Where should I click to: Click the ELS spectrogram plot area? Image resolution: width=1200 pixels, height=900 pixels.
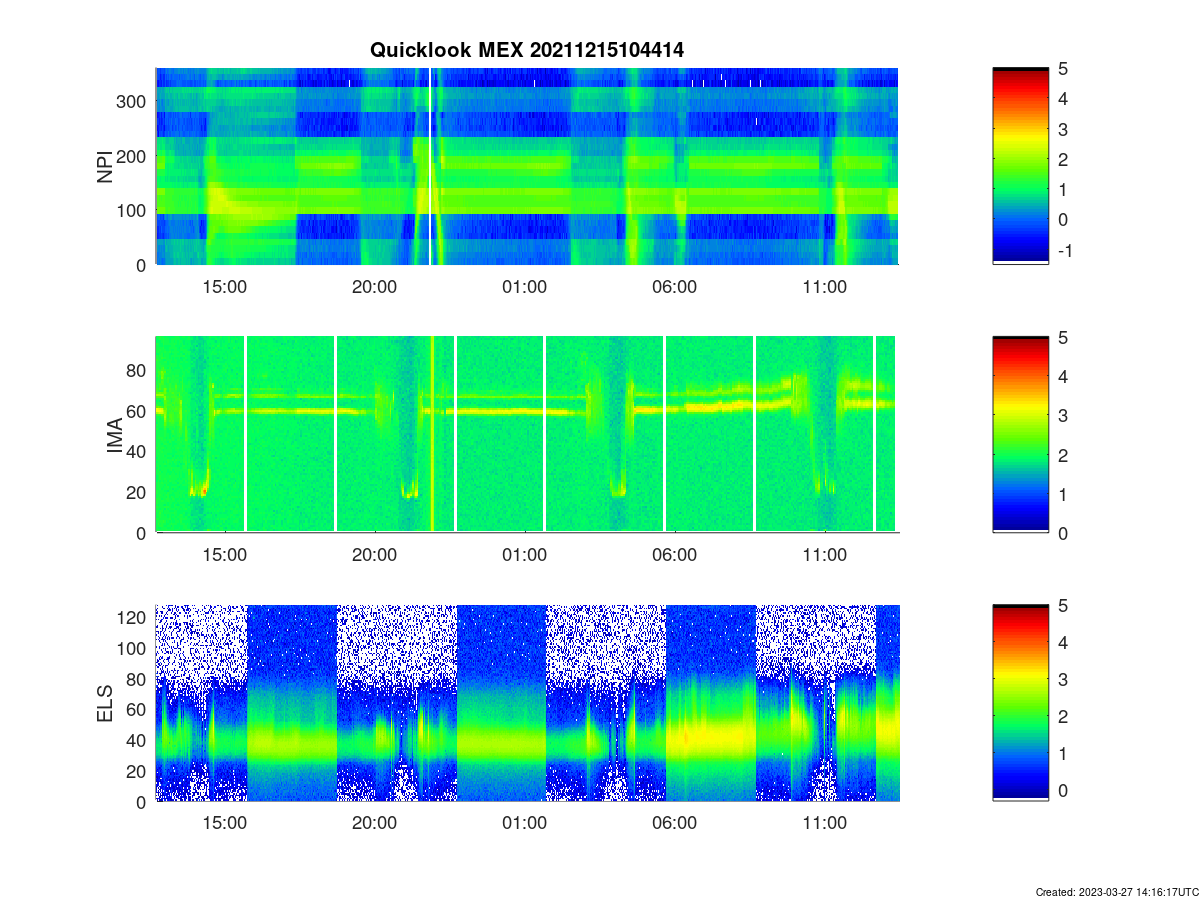[x=527, y=703]
